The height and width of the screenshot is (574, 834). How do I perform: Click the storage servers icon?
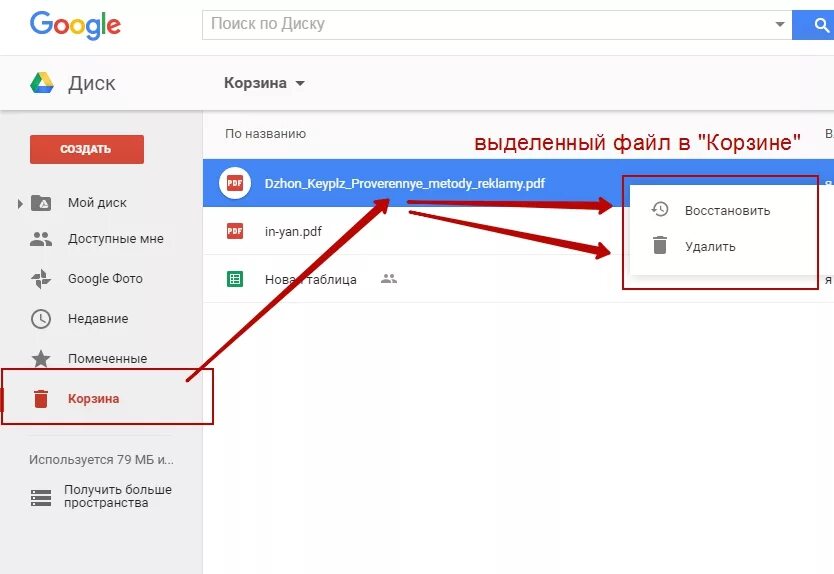(x=41, y=498)
